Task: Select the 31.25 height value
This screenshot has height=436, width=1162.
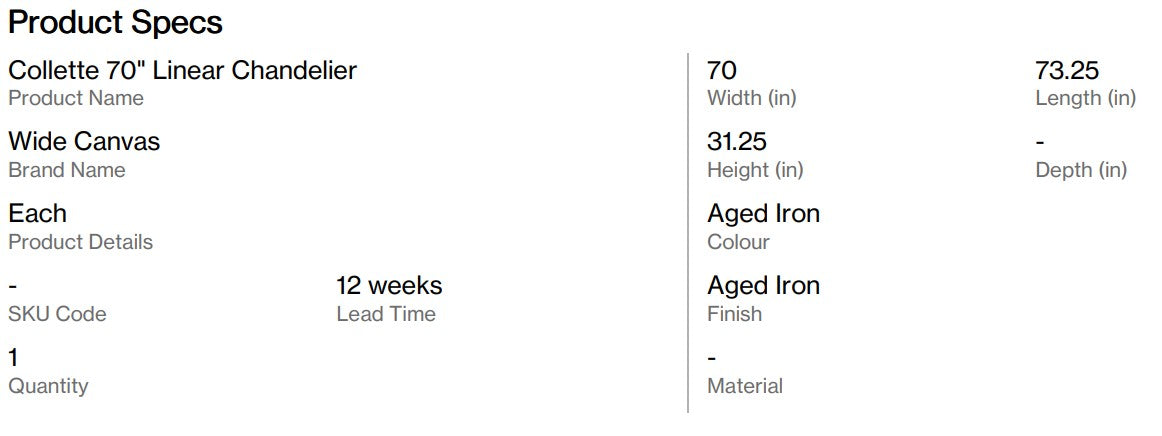Action: pos(737,141)
